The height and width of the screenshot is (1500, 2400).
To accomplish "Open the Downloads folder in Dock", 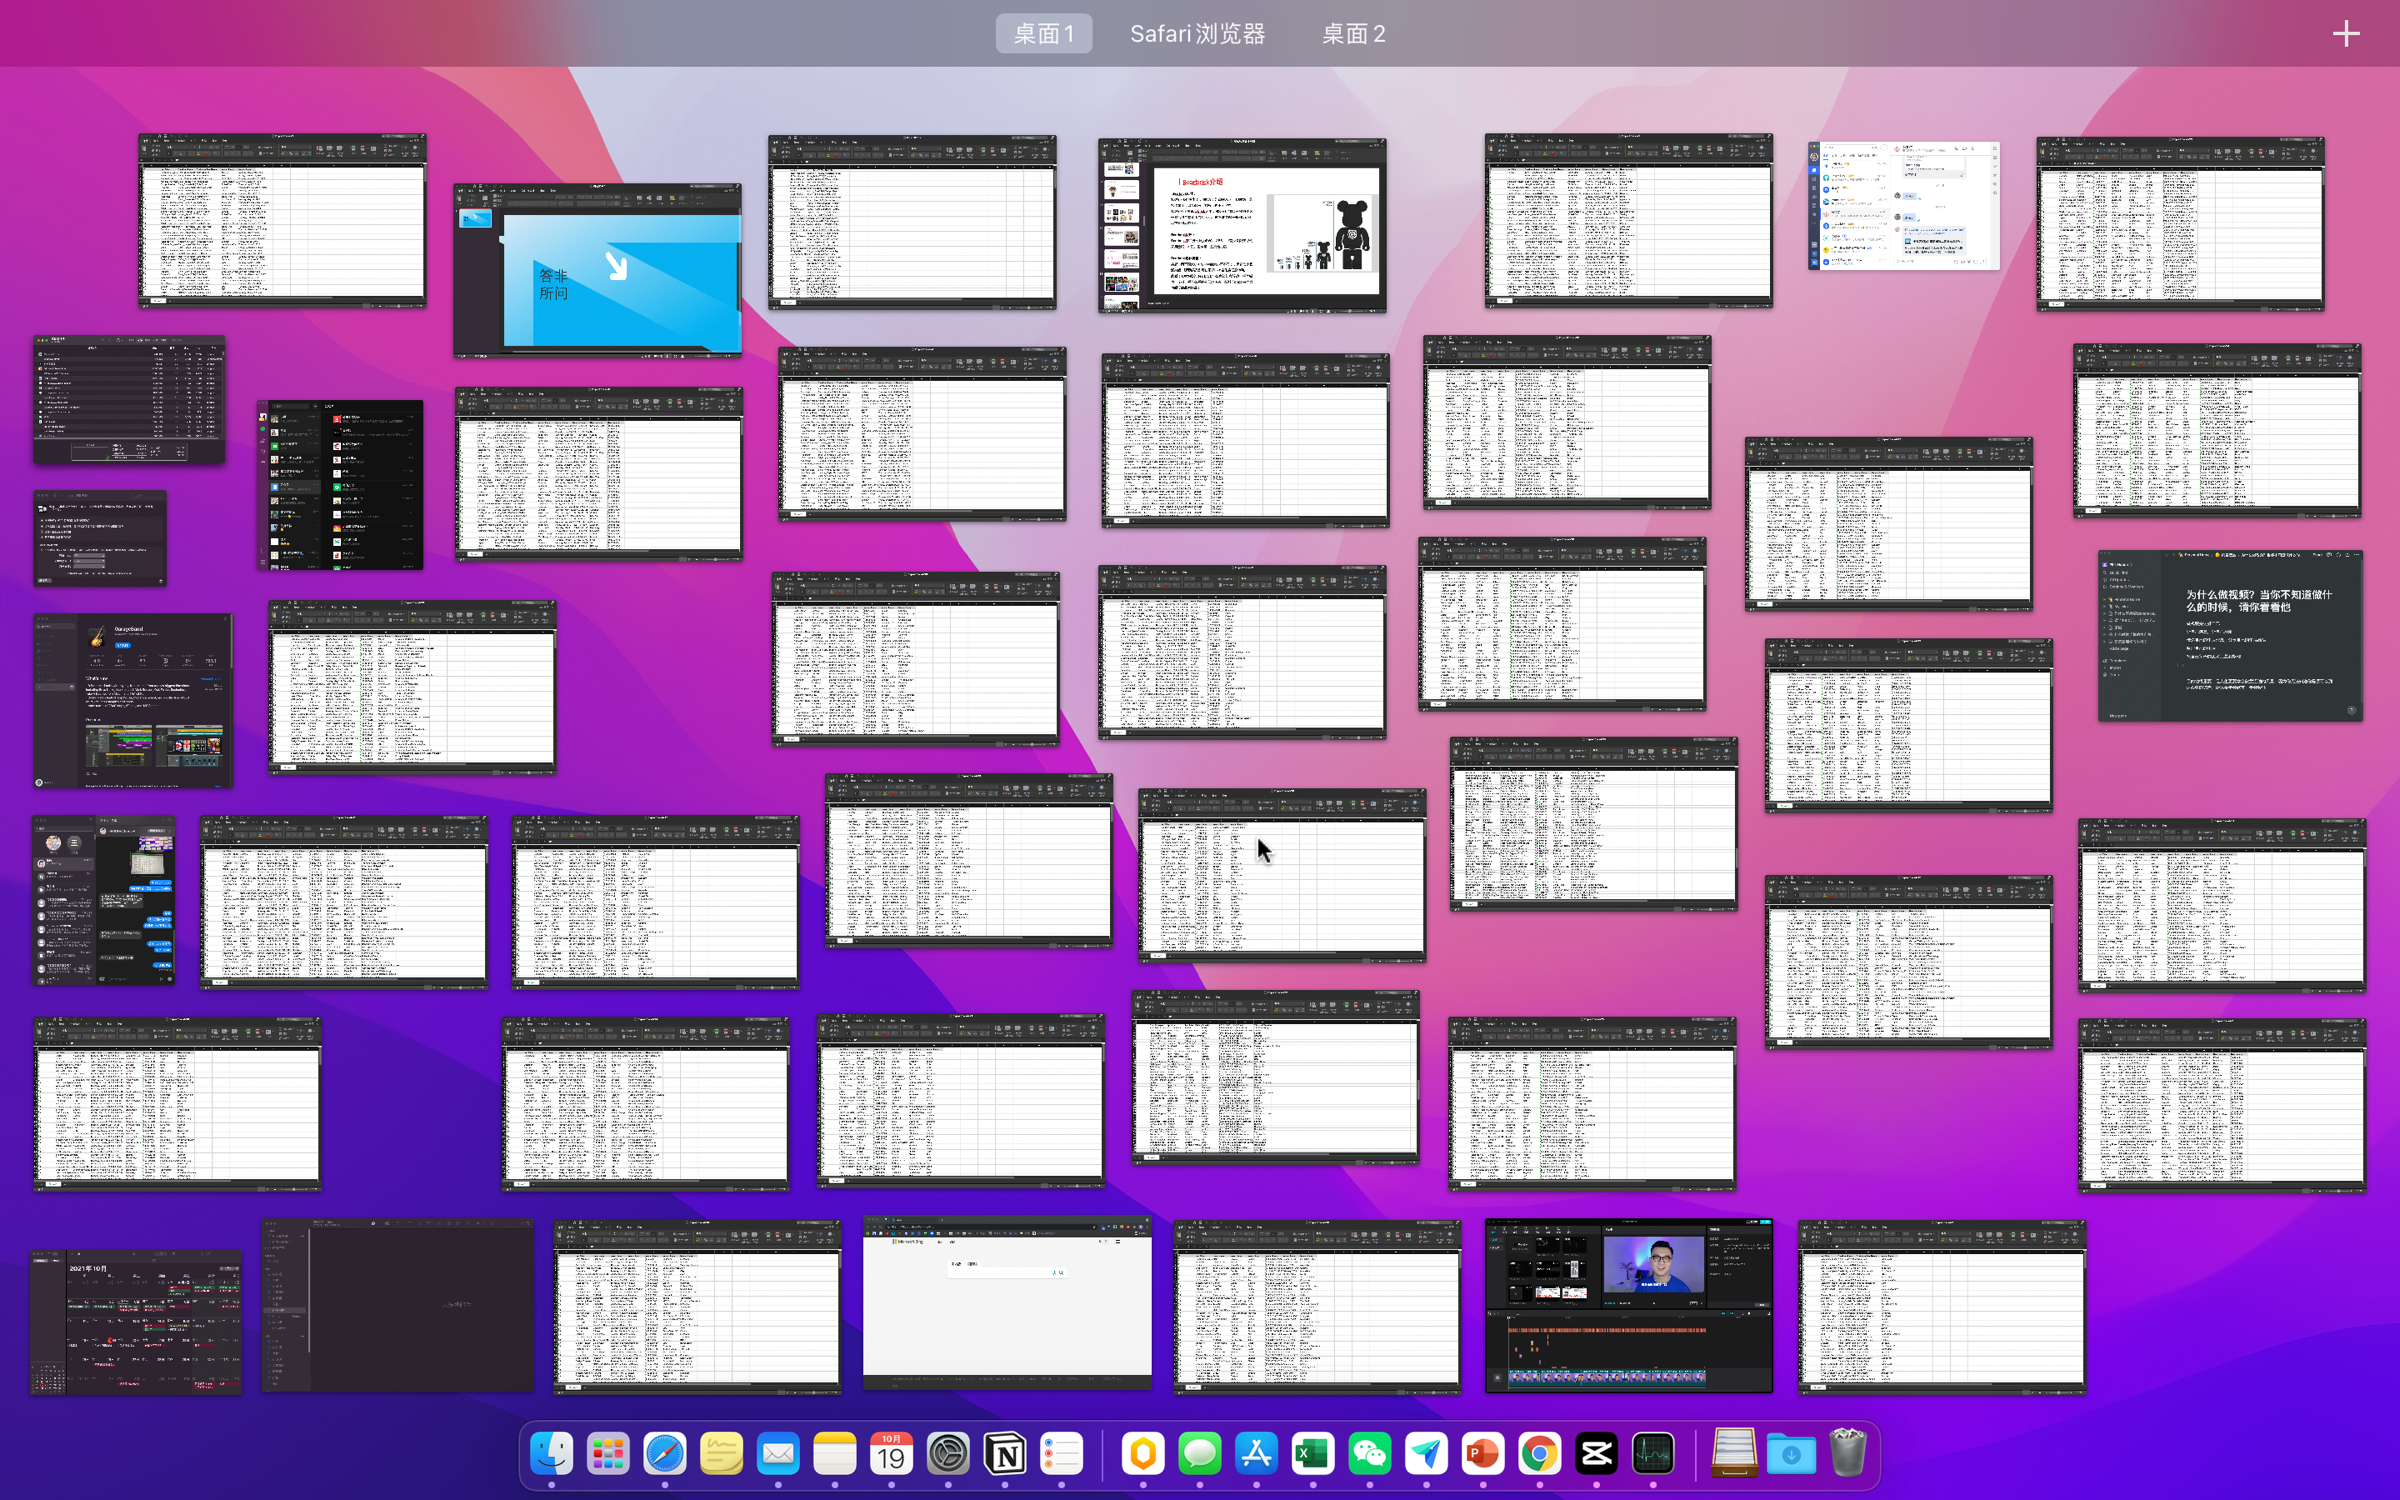I will coord(1791,1454).
